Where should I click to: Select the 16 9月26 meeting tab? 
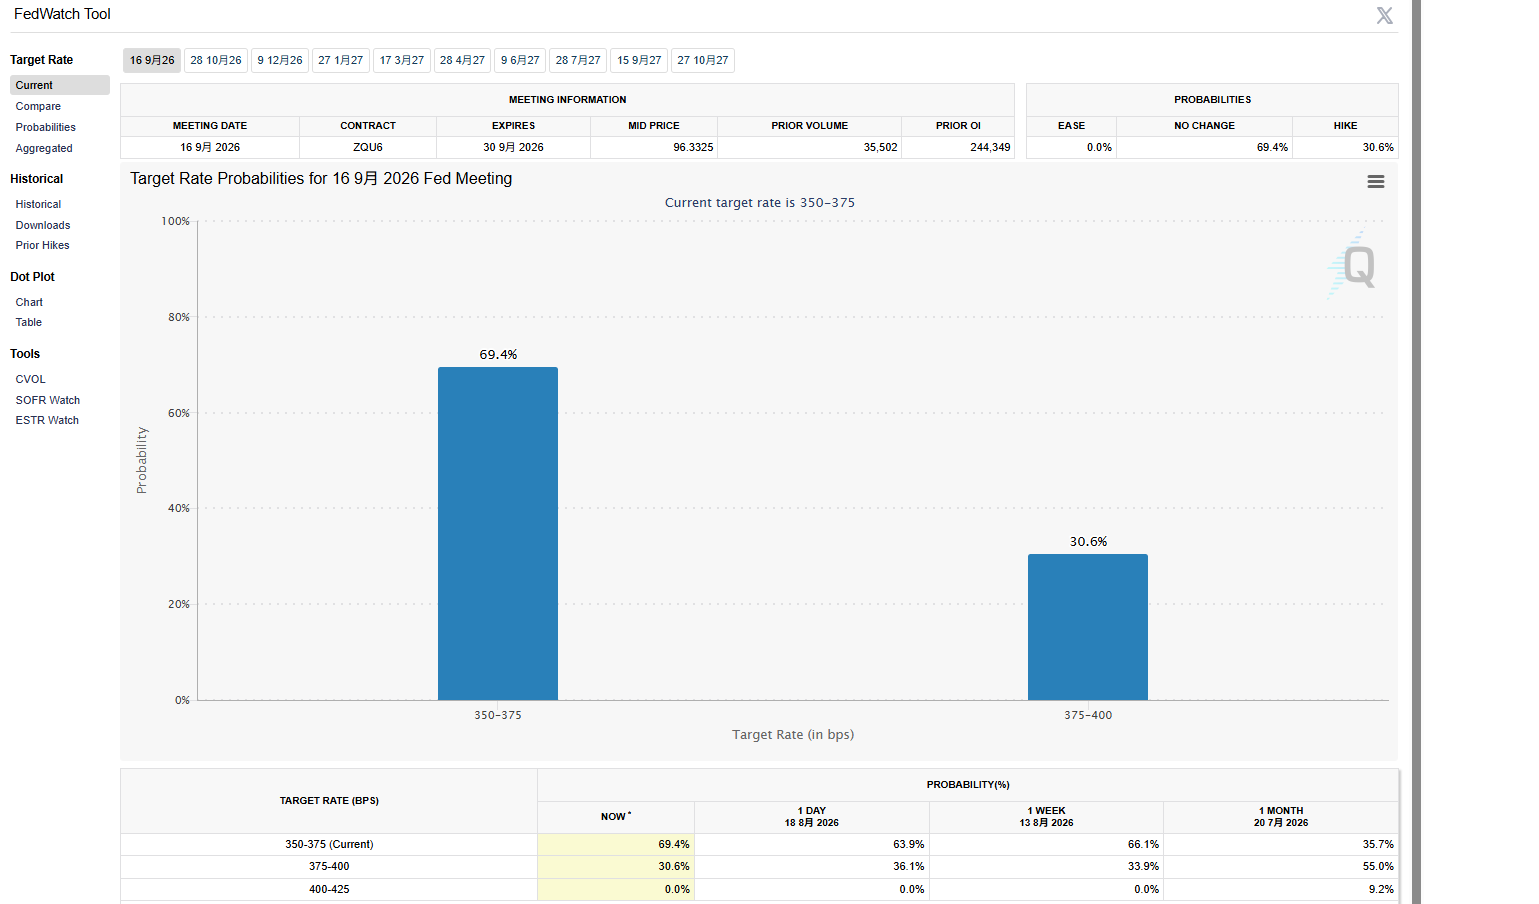tap(152, 61)
